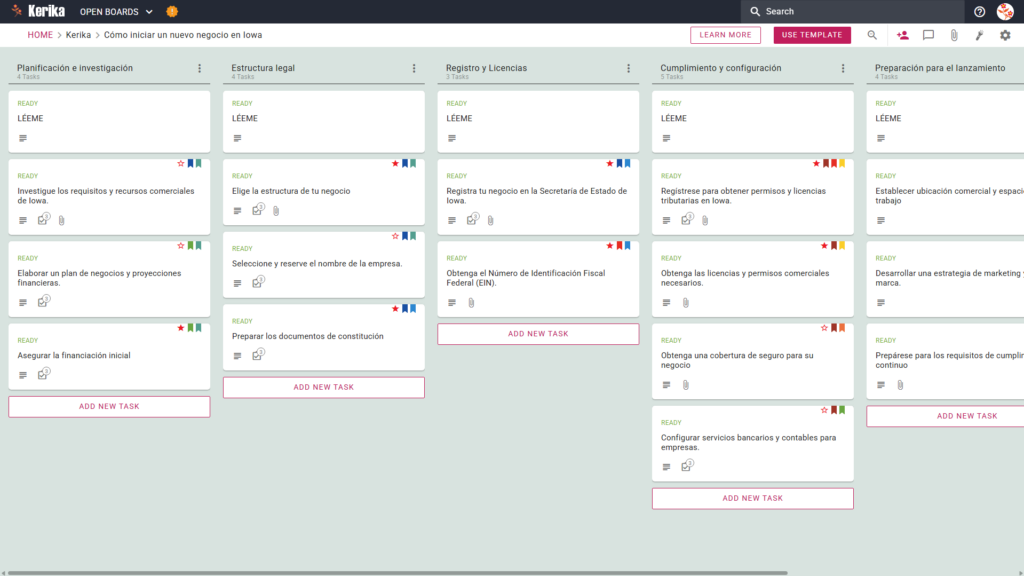Open the OPEN BOARDS dropdown
Image resolution: width=1024 pixels, height=576 pixels.
click(x=116, y=12)
